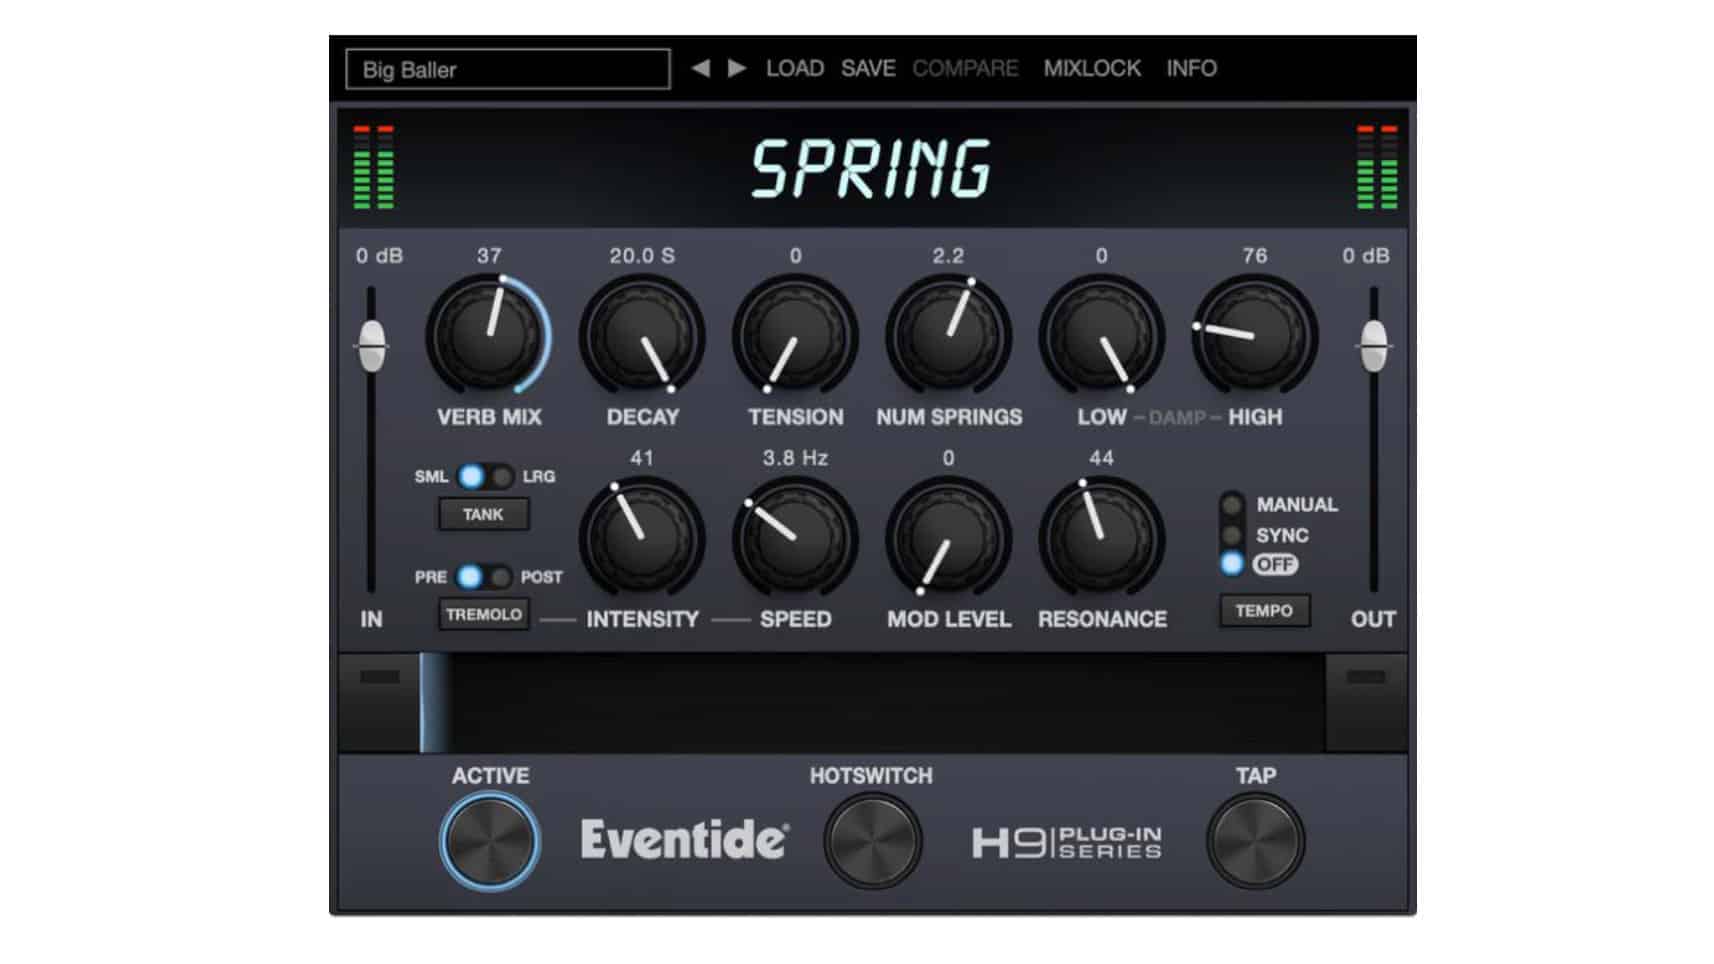Click the MOD LEVEL knob

[x=948, y=538]
